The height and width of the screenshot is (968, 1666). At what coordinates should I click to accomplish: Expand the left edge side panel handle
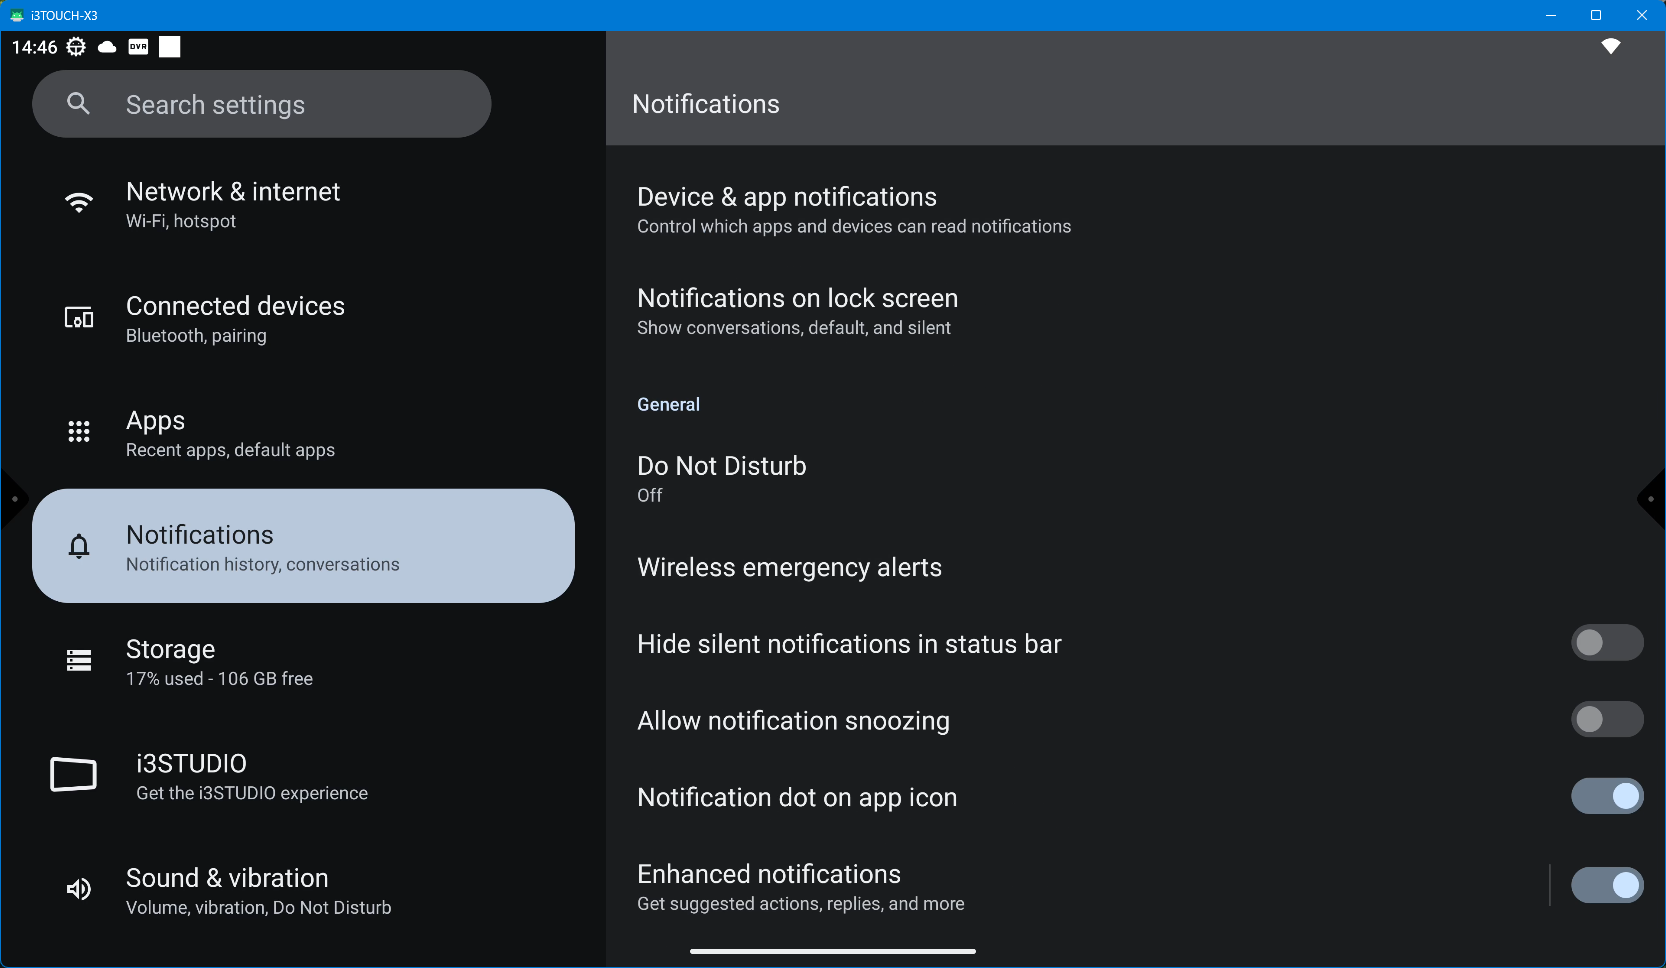click(x=13, y=499)
